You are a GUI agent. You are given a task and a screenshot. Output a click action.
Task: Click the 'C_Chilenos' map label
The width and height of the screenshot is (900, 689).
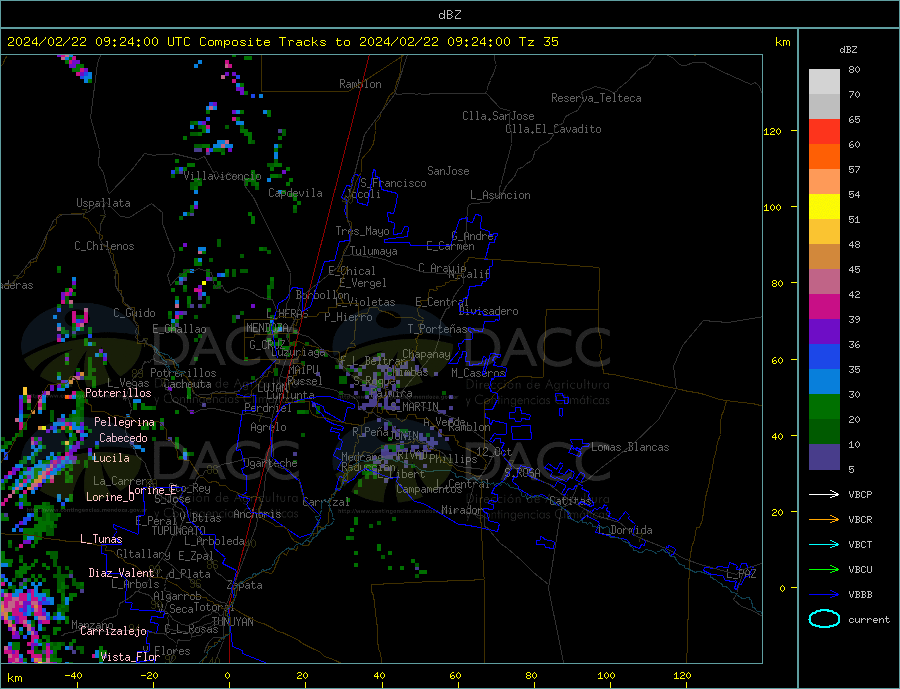point(104,246)
